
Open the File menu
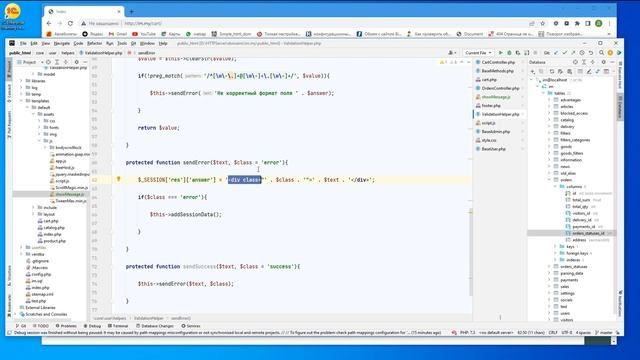point(23,43)
